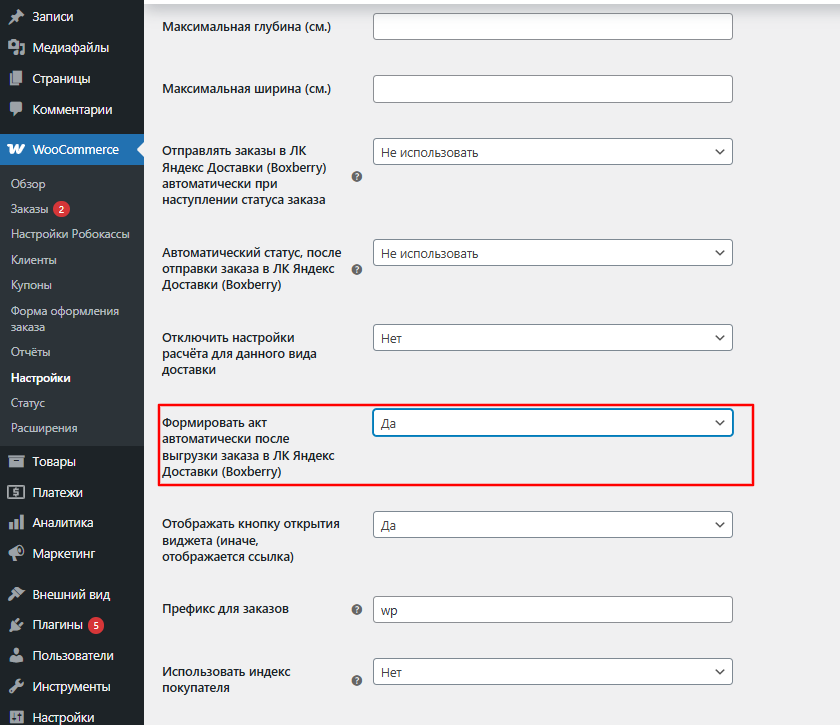Open the Комментарии menu
The image size is (840, 725).
coord(72,109)
